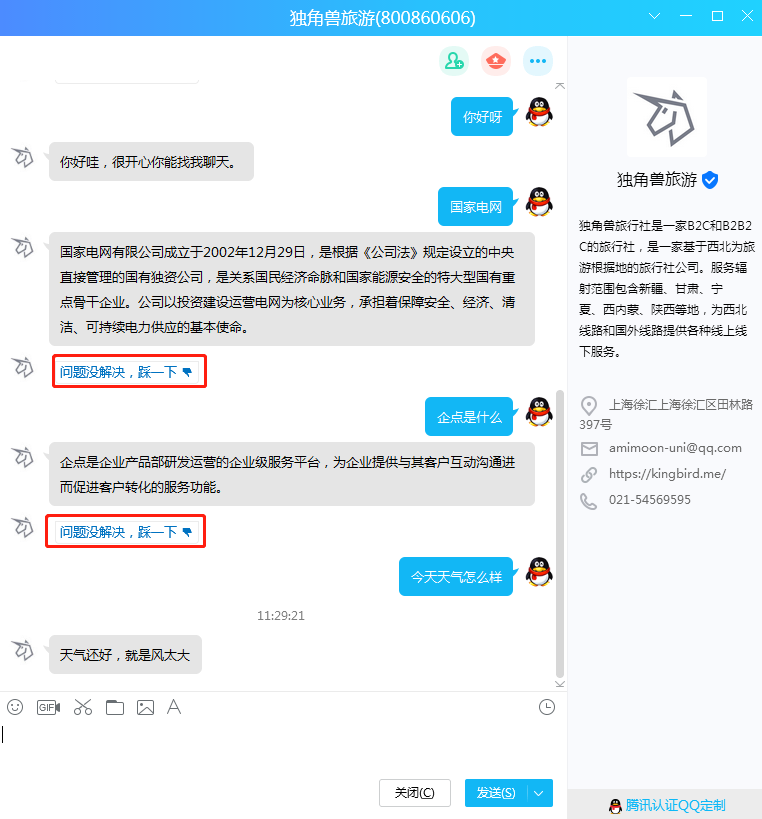This screenshot has height=819, width=762.
Task: Click the location pin icon
Action: 589,405
